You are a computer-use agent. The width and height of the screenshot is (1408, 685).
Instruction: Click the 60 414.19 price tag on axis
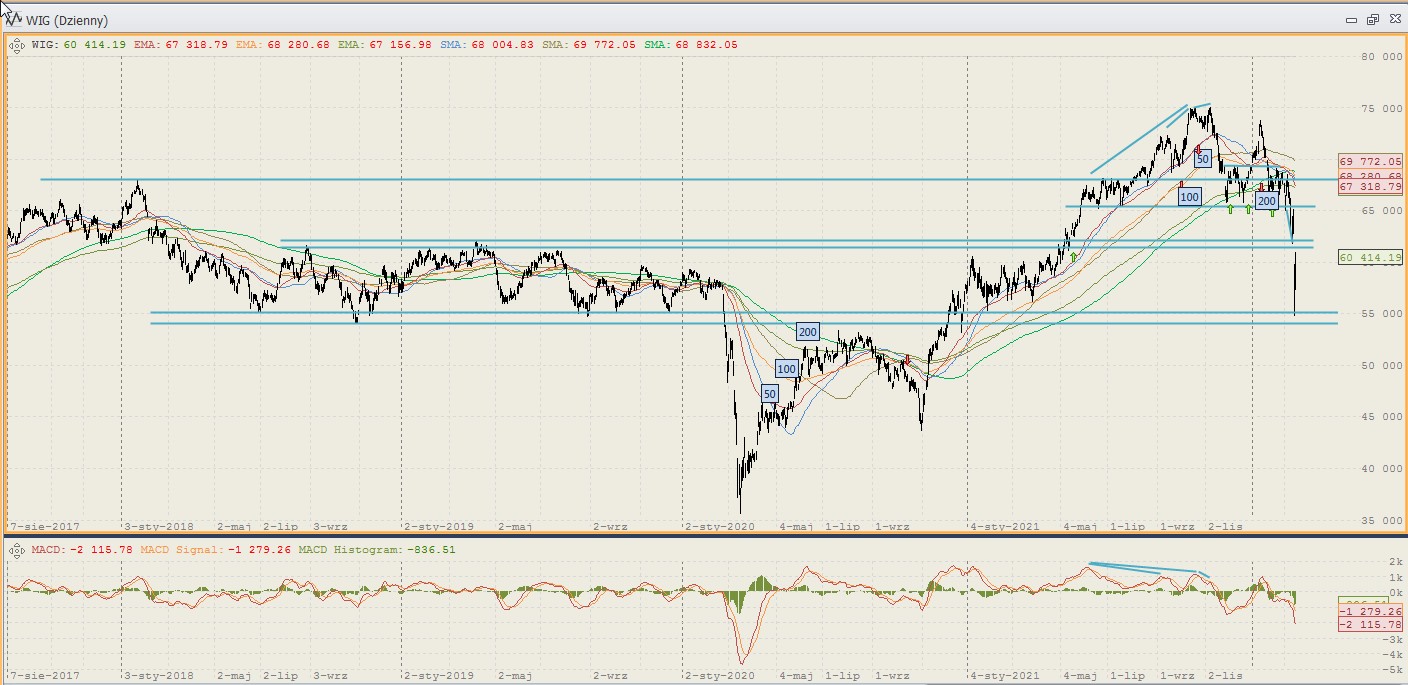click(1371, 258)
